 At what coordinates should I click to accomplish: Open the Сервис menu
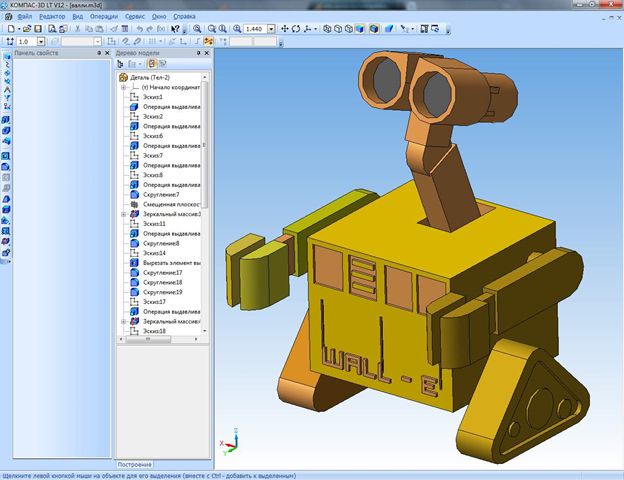click(135, 17)
